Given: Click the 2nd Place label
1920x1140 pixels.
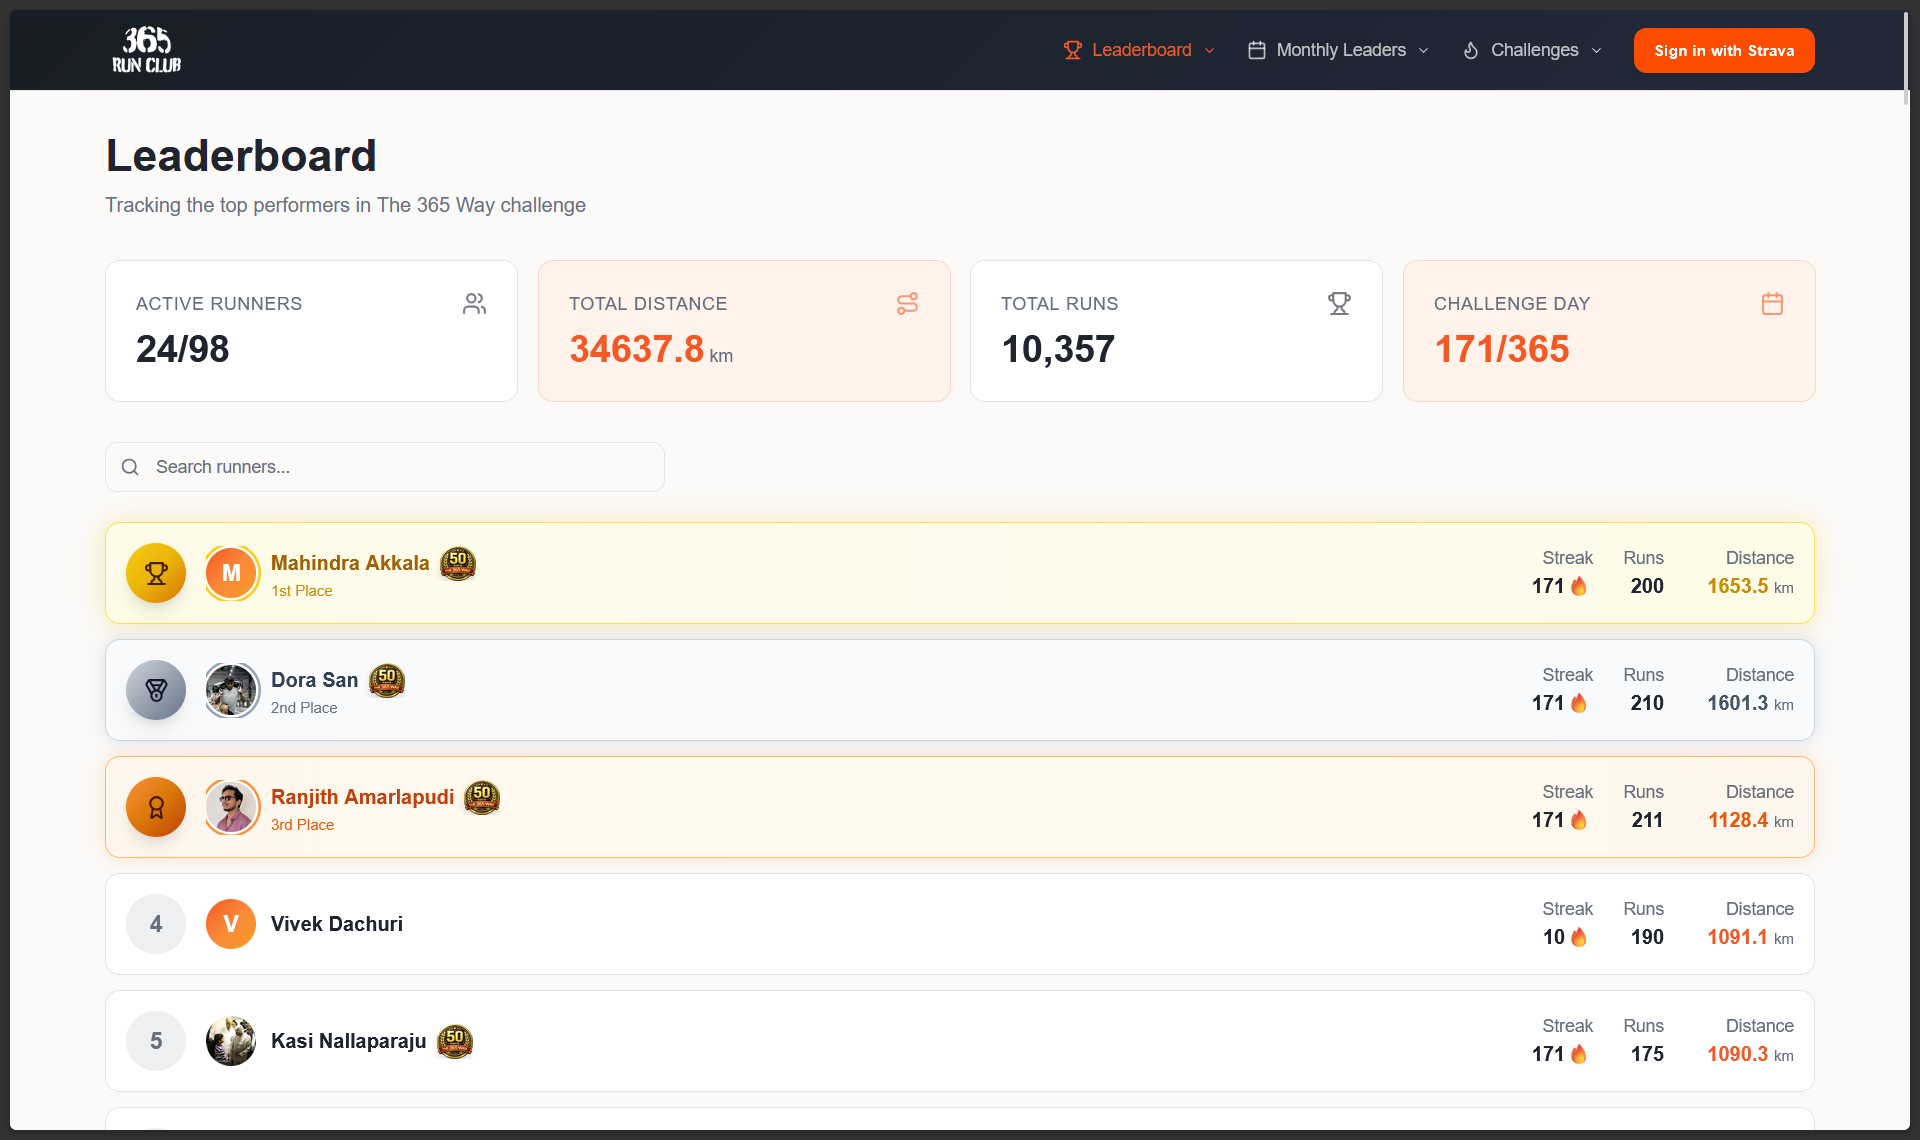Looking at the screenshot, I should [x=304, y=708].
